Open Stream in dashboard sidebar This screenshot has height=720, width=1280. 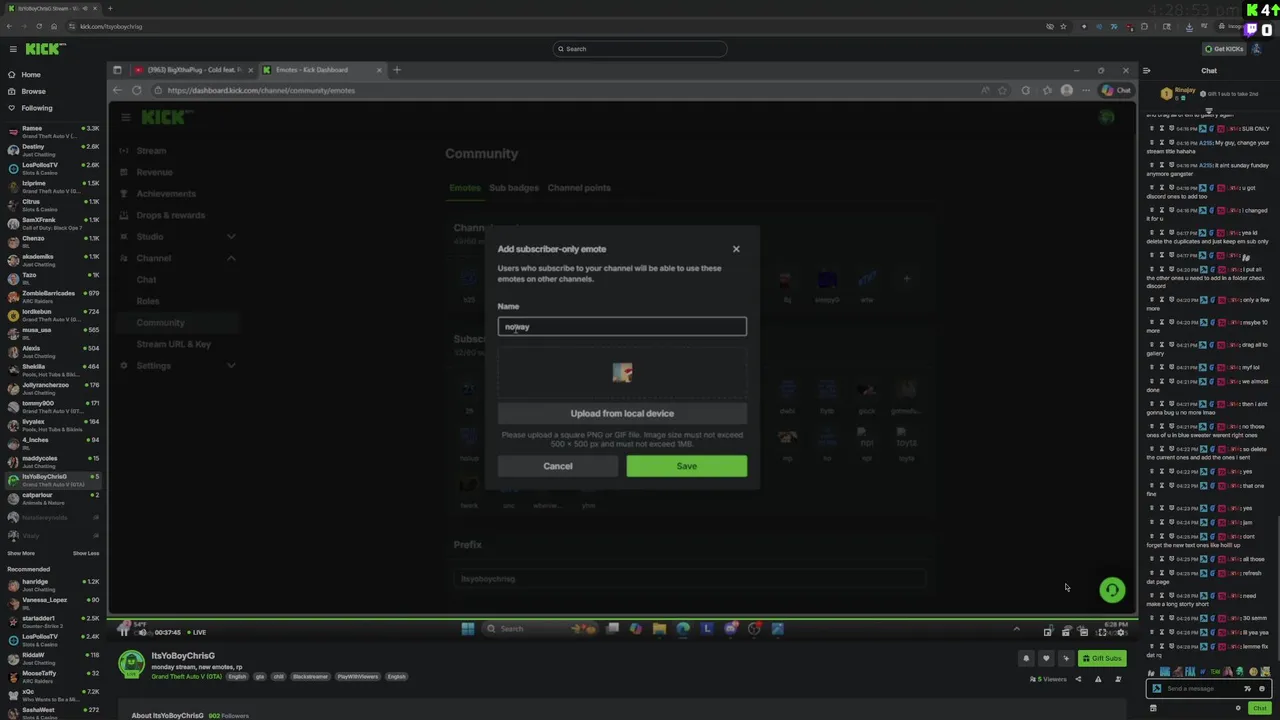(x=151, y=151)
